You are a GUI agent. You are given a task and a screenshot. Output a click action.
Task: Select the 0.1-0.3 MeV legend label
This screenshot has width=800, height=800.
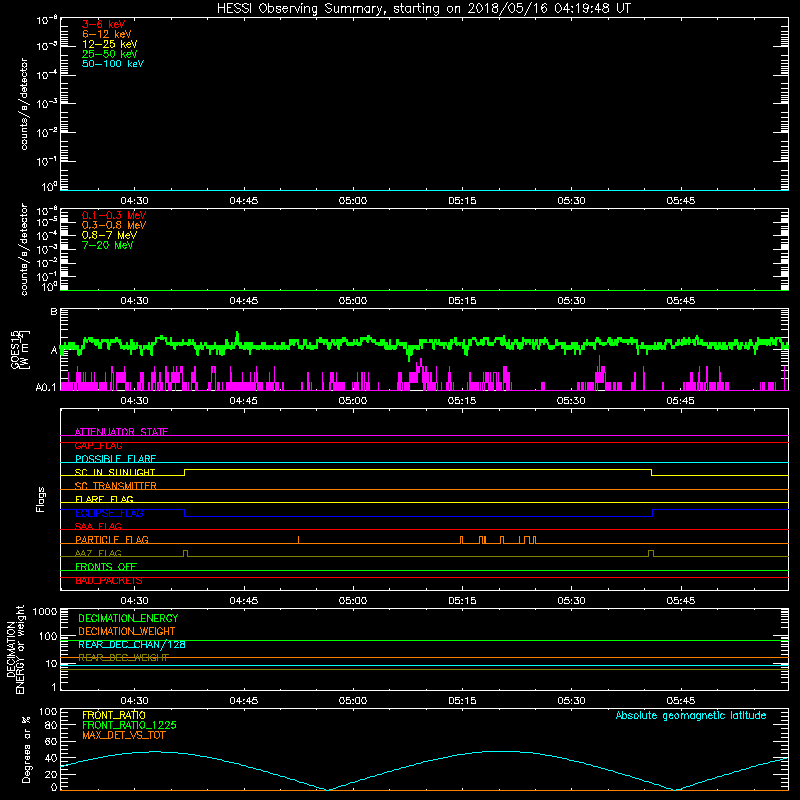coord(114,215)
